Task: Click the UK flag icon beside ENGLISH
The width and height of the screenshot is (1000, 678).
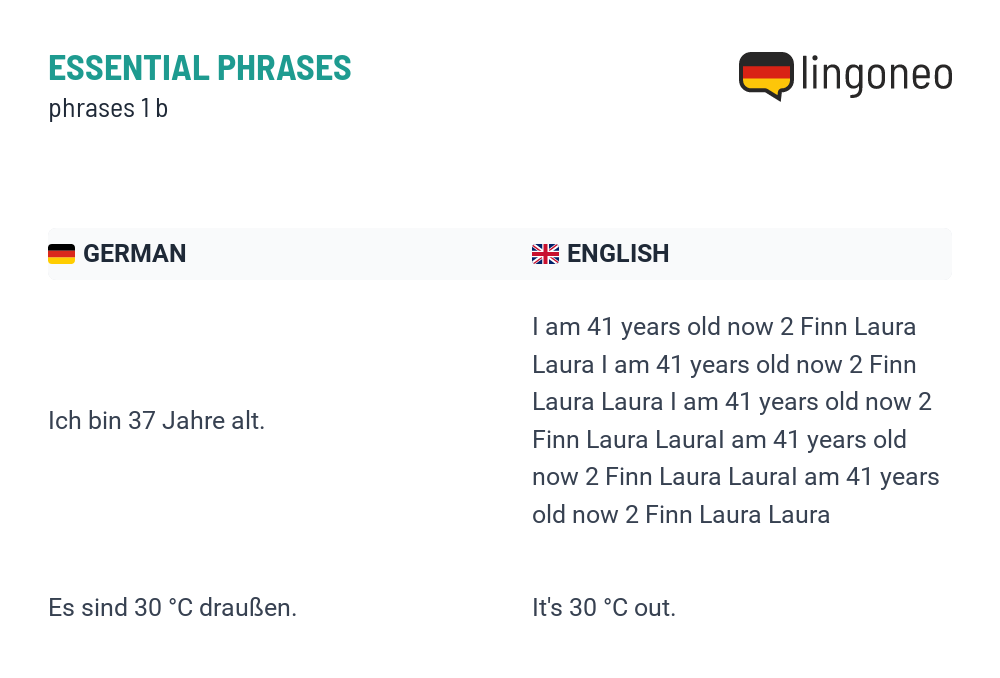Action: click(x=545, y=254)
